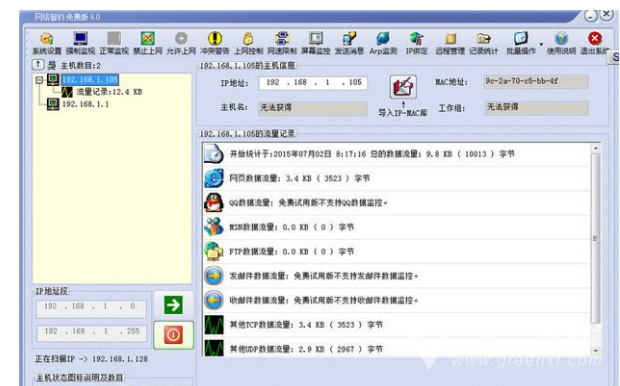This screenshot has width=620, height=386.
Task: Open the Arp监测 monitoring icon
Action: pos(383,43)
